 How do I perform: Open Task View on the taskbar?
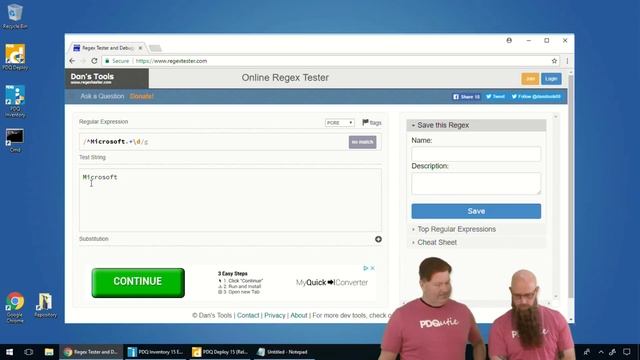29,352
